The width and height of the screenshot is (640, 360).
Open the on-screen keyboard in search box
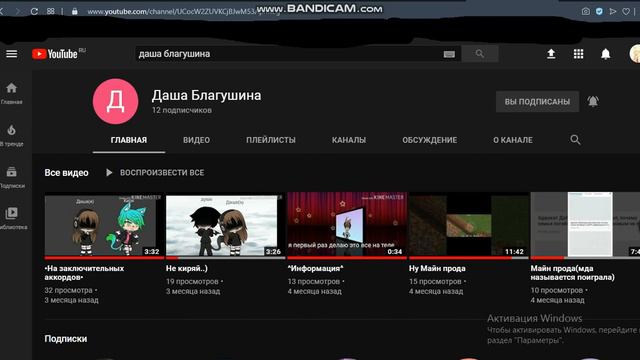(x=449, y=54)
